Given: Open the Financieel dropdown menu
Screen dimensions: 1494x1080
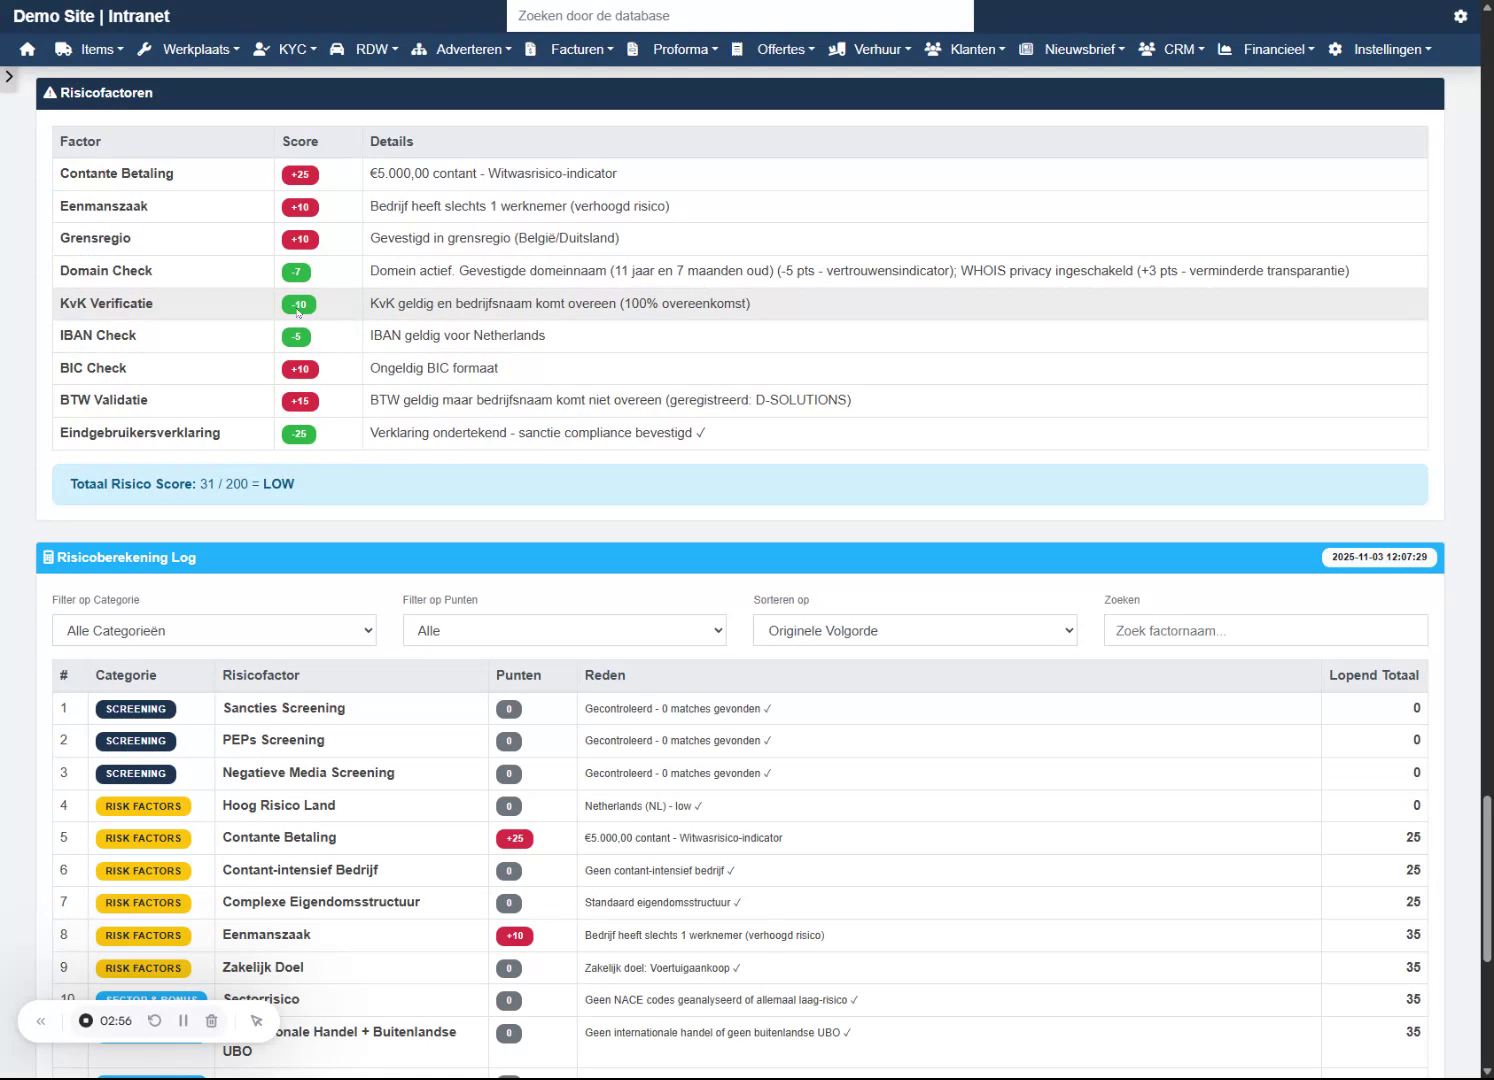Looking at the screenshot, I should 1279,49.
